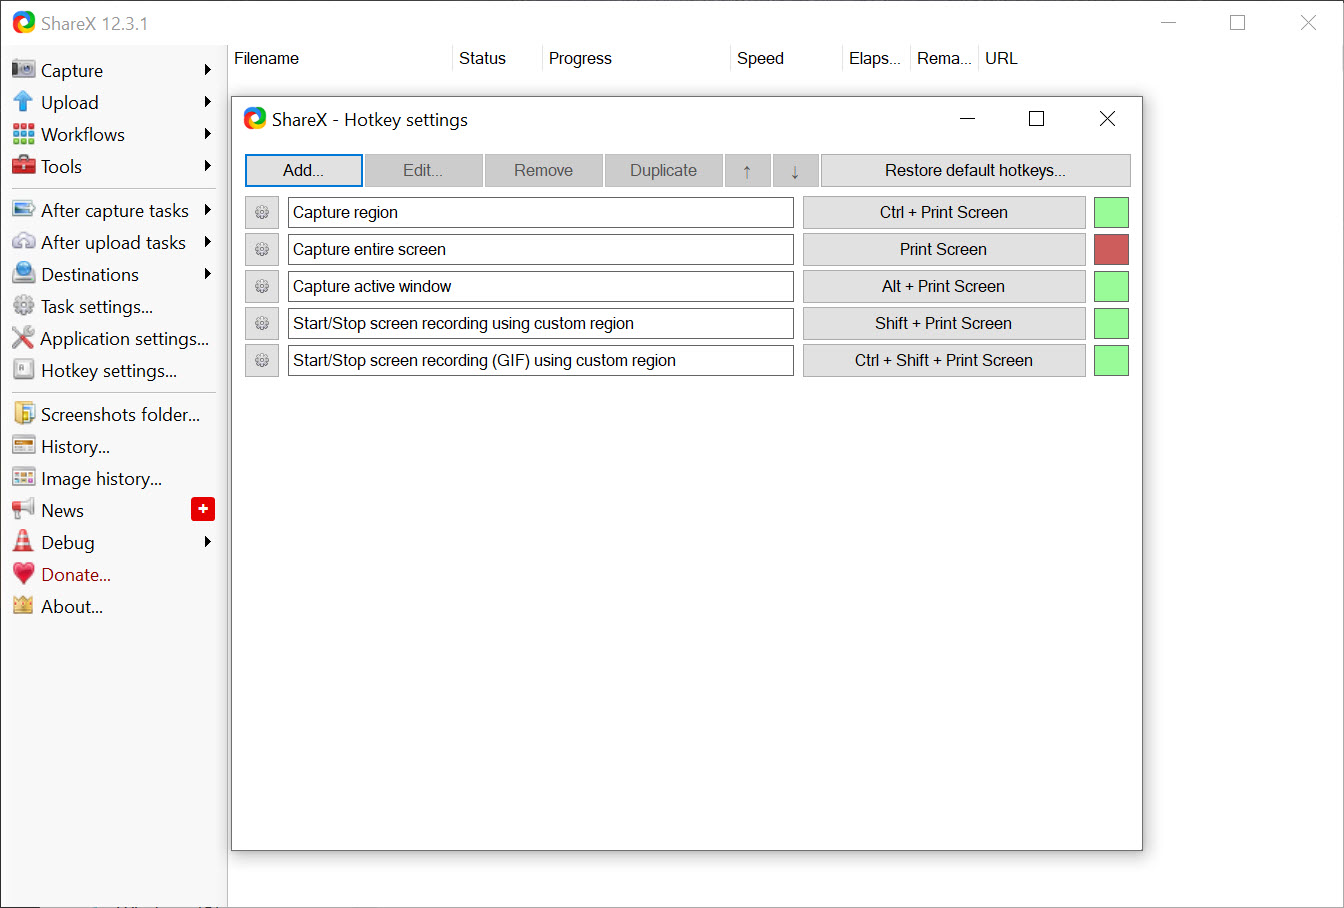Open task settings gear for Capture active window
Screen dimensions: 1344x908
(262, 286)
